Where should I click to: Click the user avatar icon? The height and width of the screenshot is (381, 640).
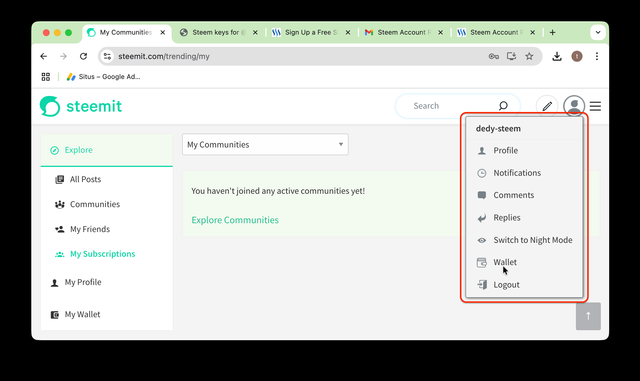(x=574, y=106)
